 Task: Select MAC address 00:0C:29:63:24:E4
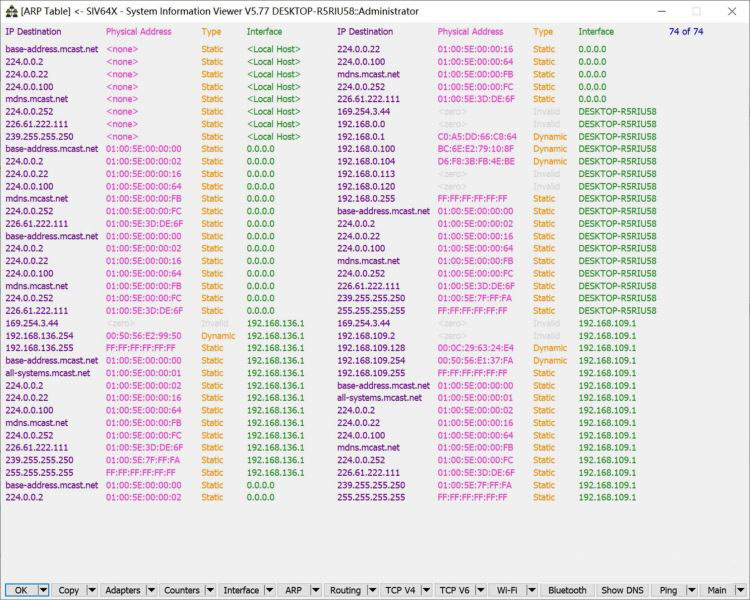click(x=475, y=348)
